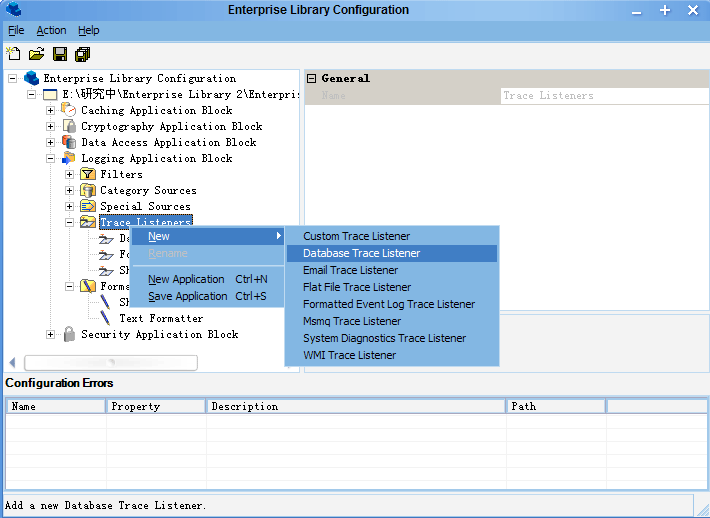Screen dimensions: 710x518
Task: Expand the Caching Application Block node
Action: click(50, 110)
